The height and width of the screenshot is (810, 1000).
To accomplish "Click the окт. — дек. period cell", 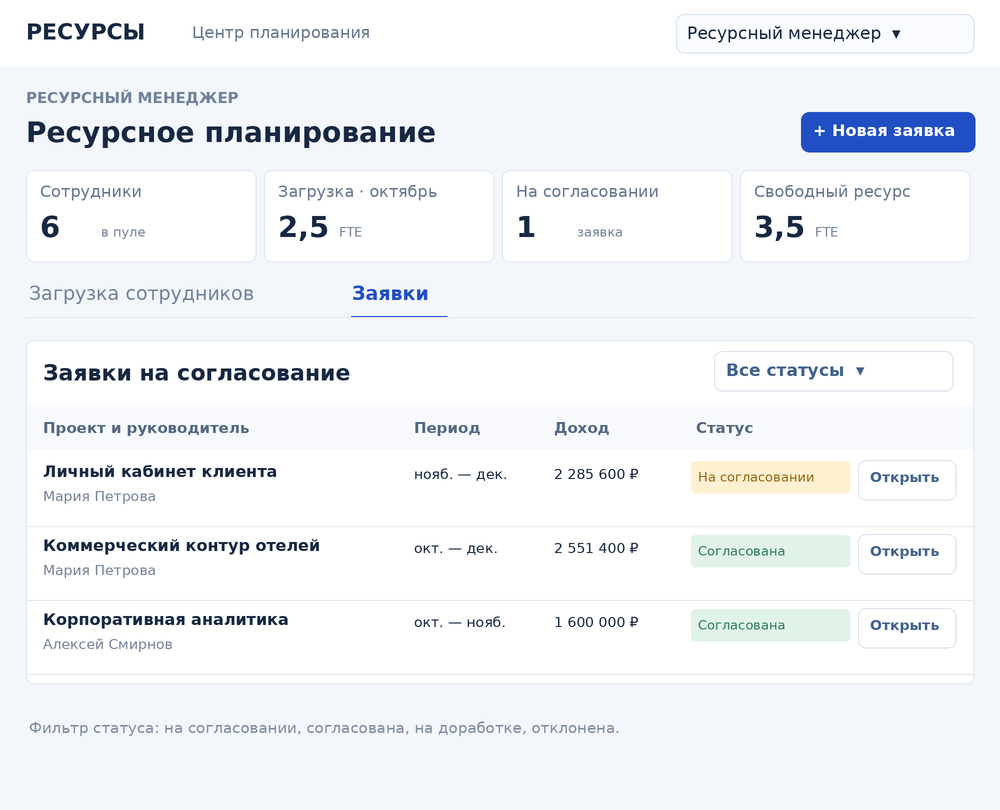I will pyautogui.click(x=456, y=549).
